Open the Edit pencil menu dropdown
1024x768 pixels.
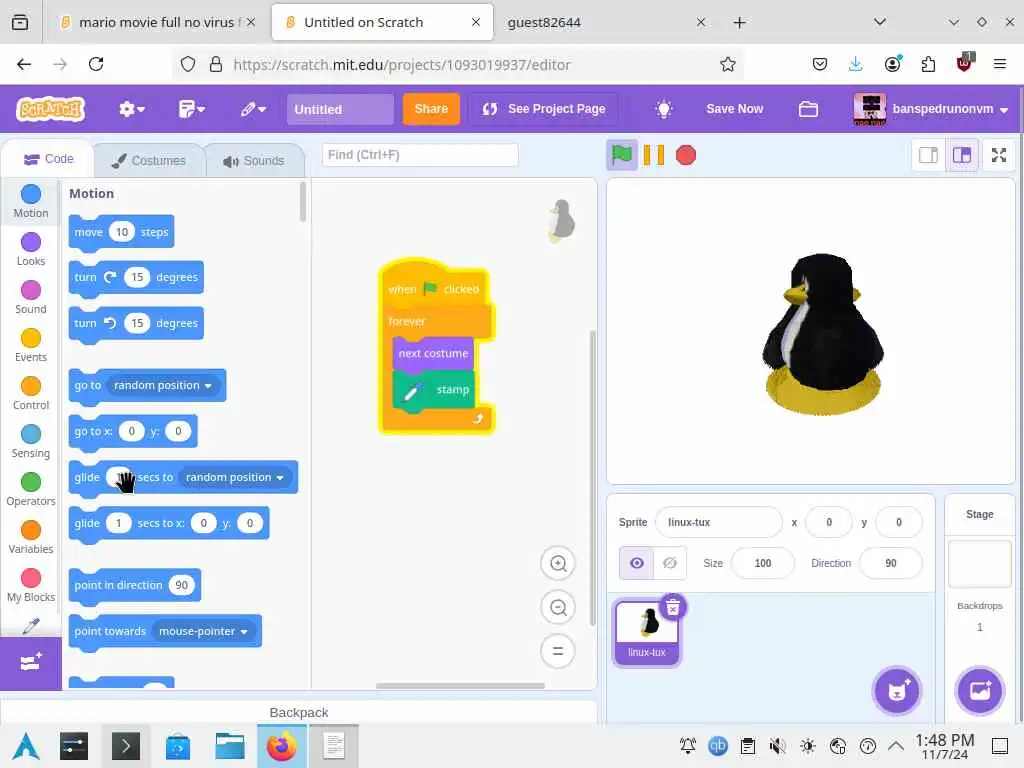tap(253, 109)
